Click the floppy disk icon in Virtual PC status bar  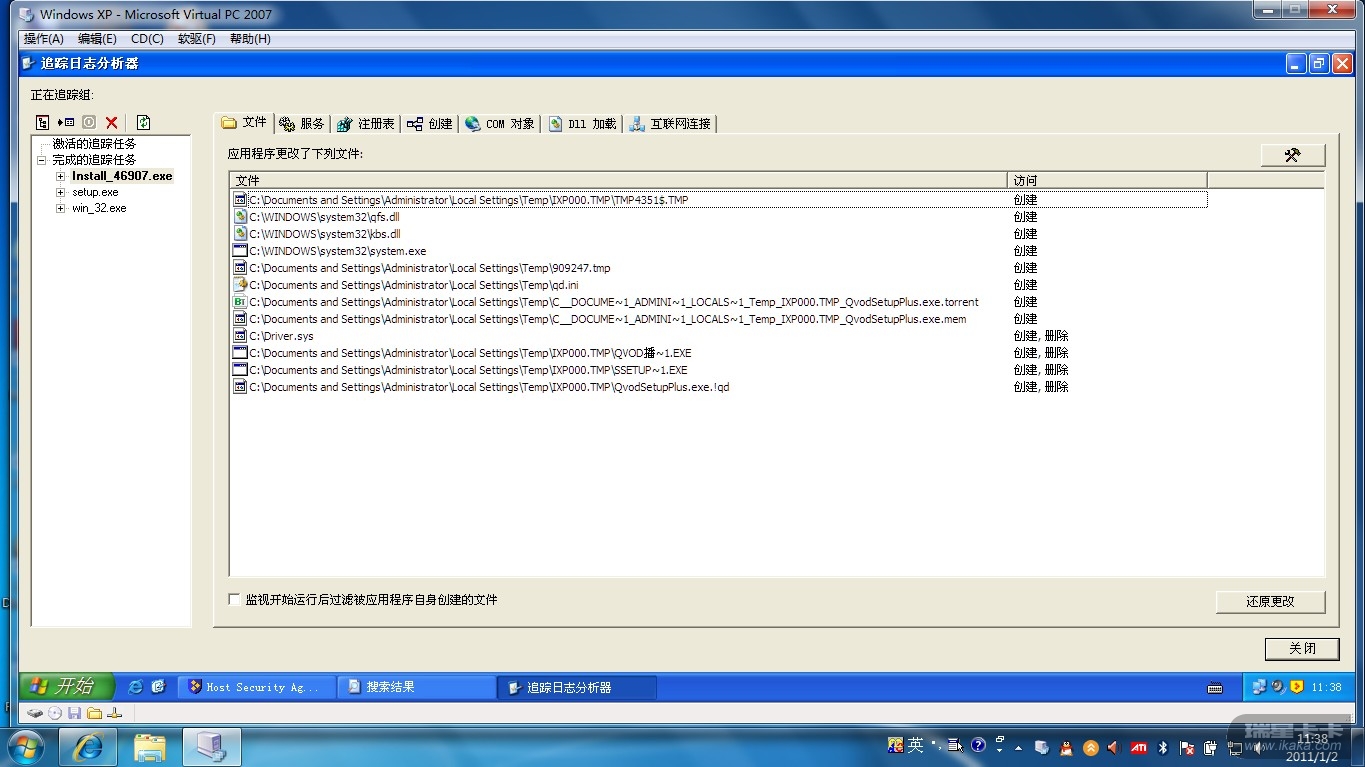[x=74, y=713]
